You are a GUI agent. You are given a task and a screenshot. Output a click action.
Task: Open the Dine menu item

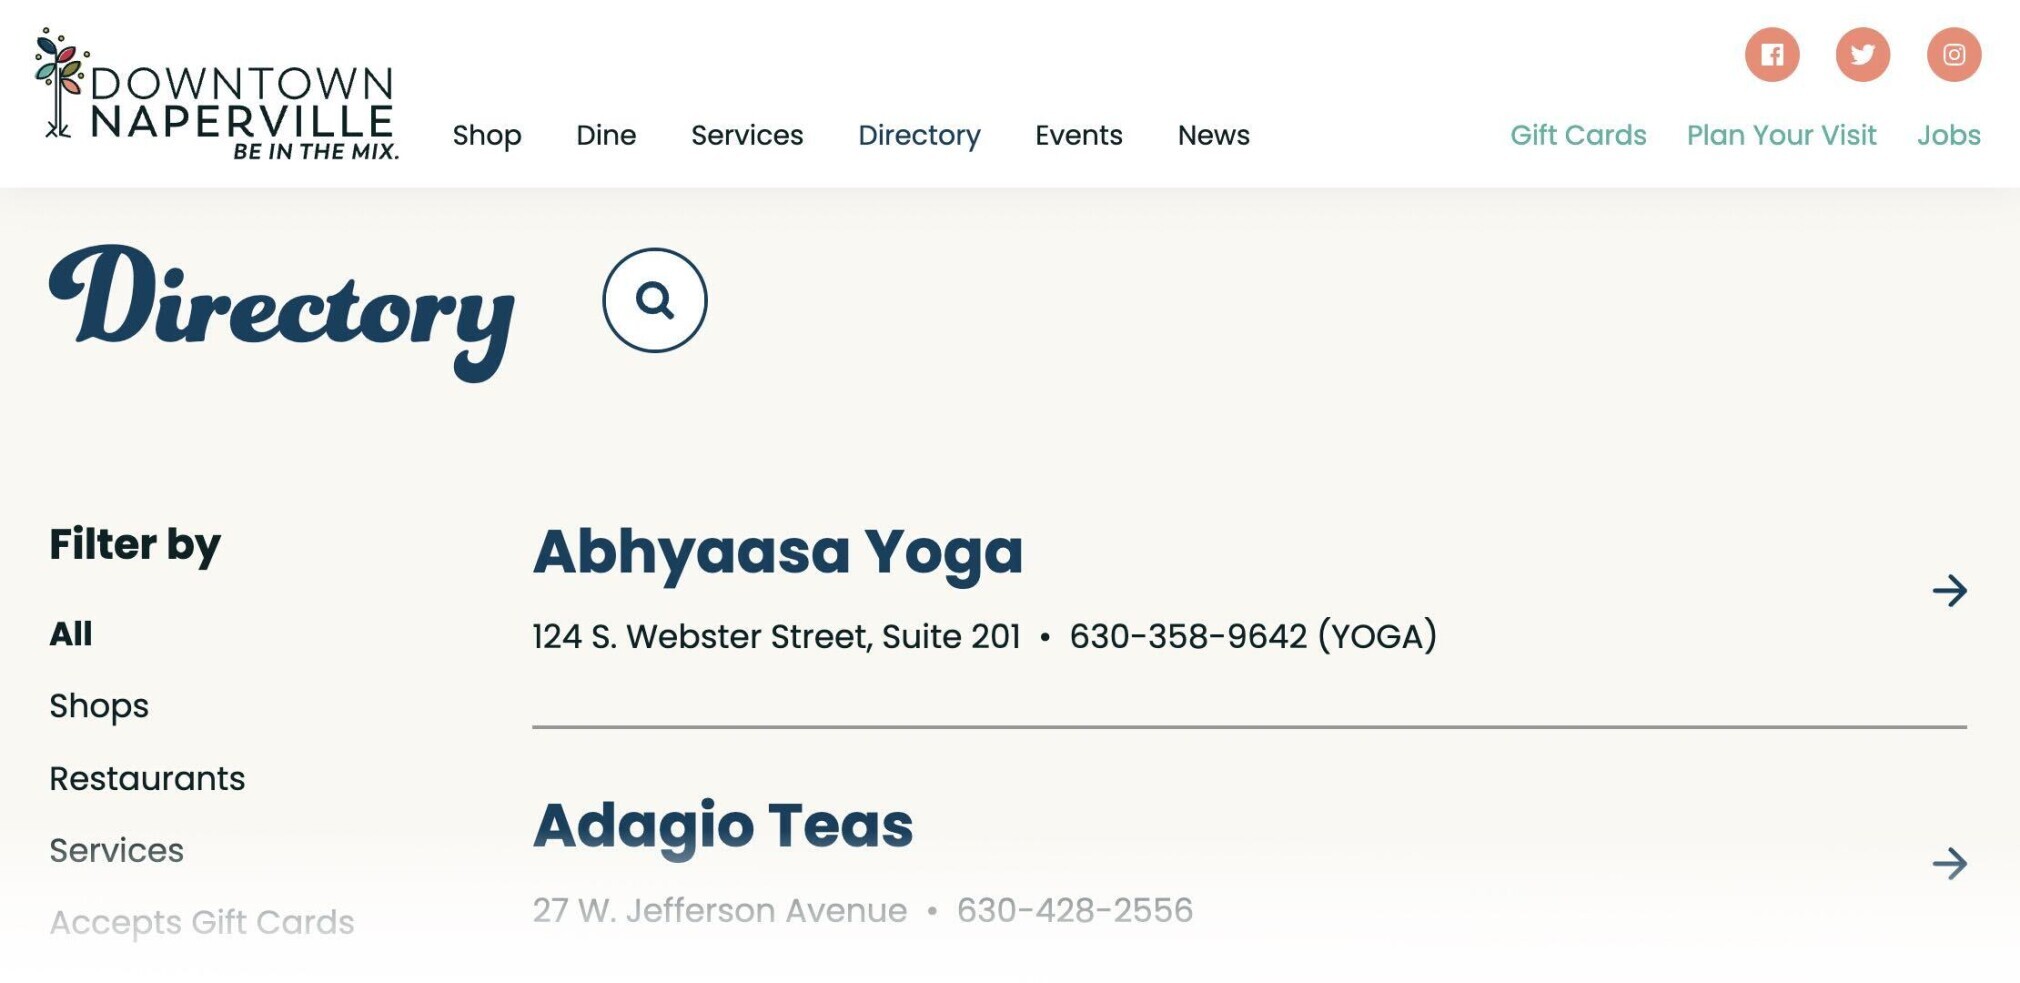click(x=606, y=135)
